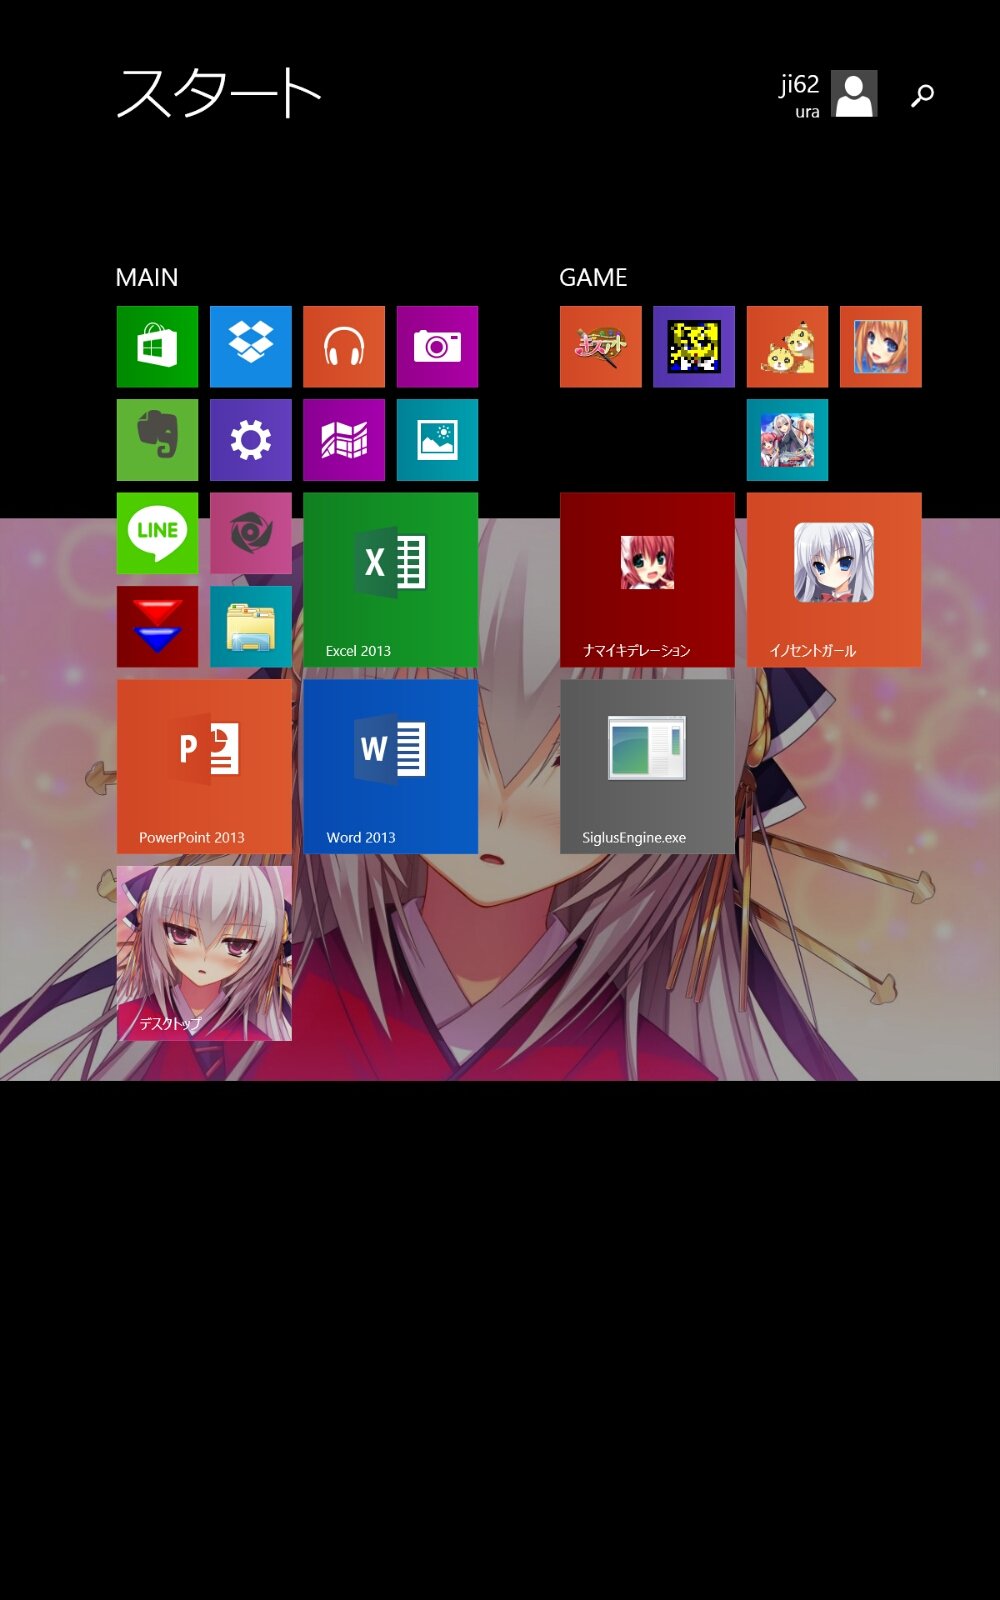Open the Maps tile
Screen dimensions: 1000x1600
(344, 440)
